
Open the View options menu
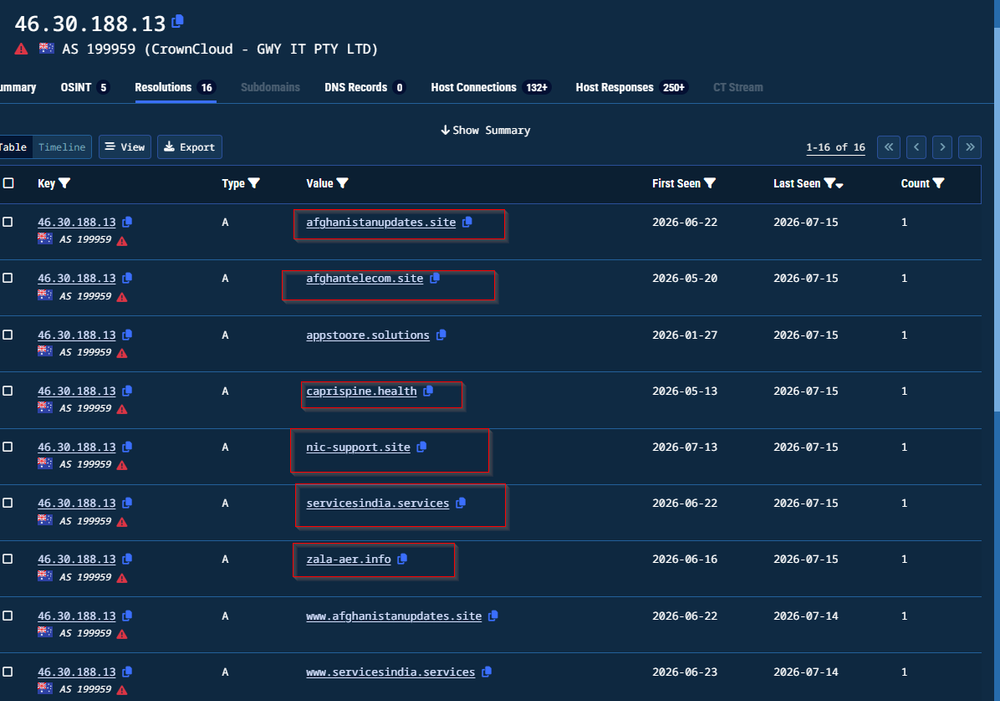[125, 147]
